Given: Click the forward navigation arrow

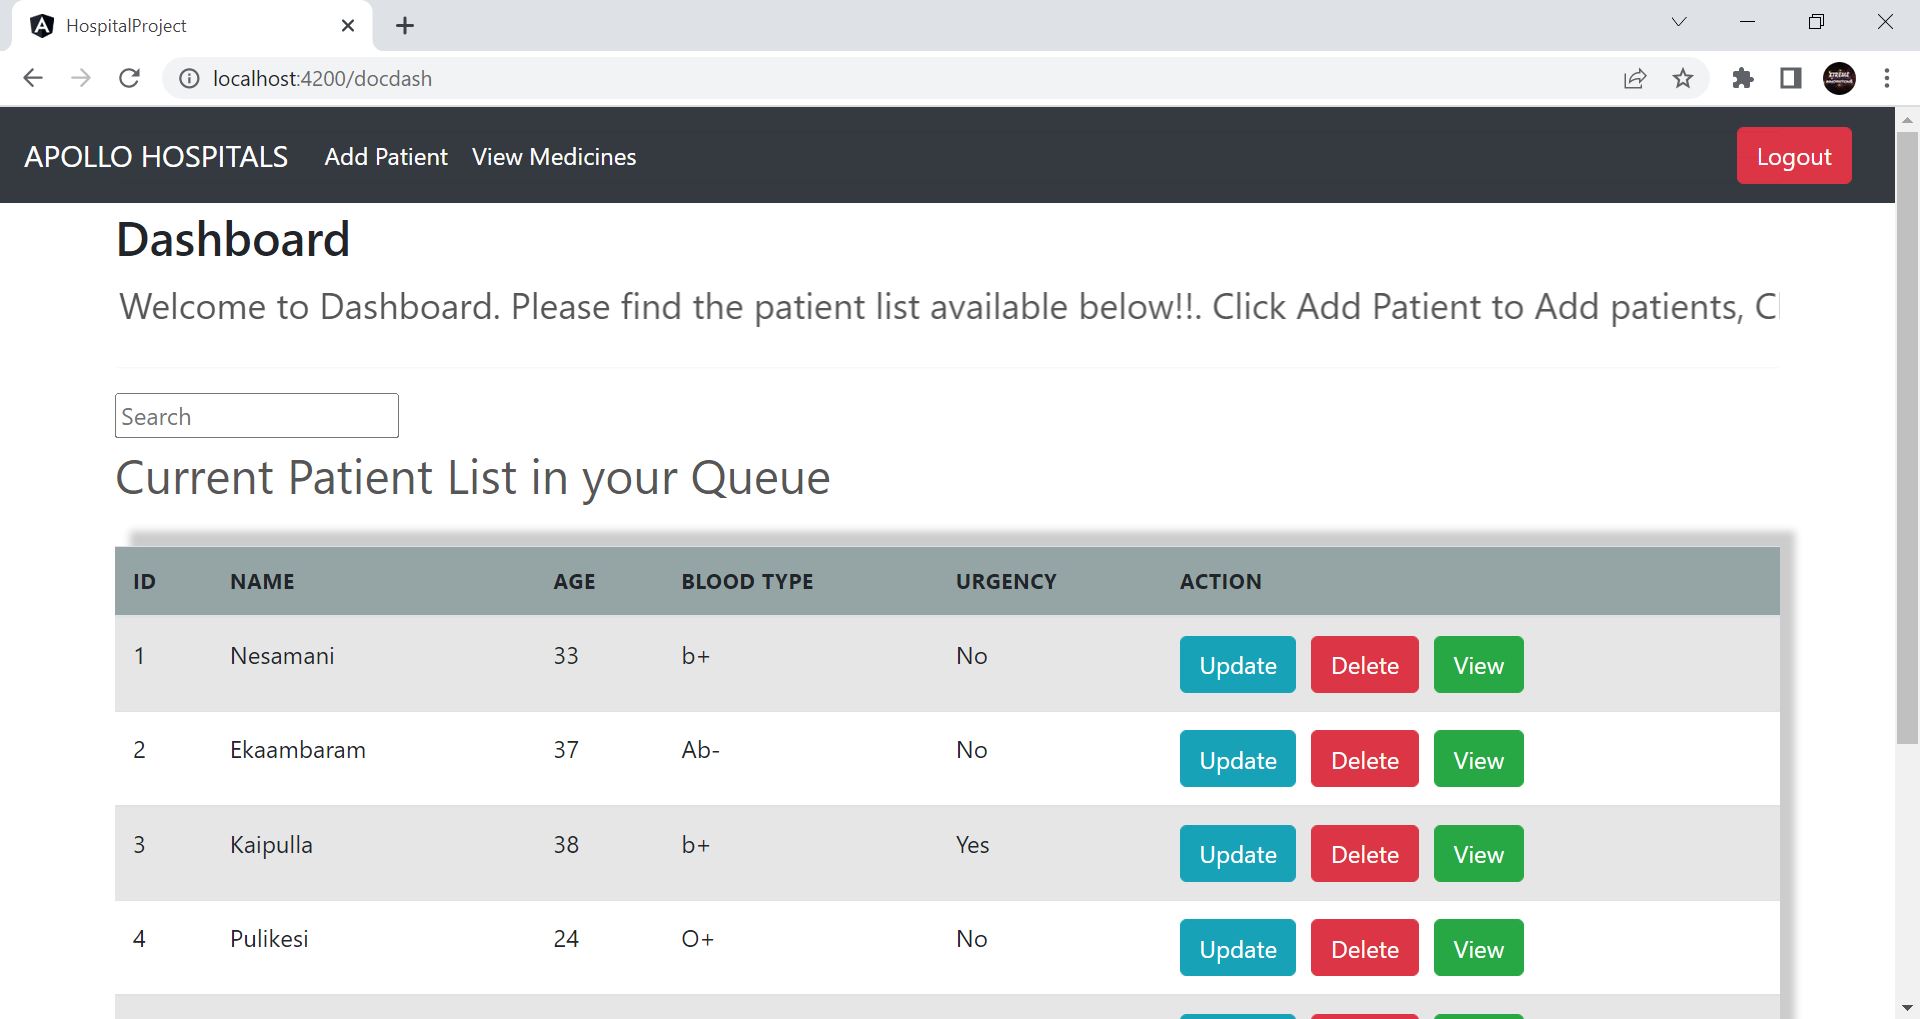Looking at the screenshot, I should [81, 78].
